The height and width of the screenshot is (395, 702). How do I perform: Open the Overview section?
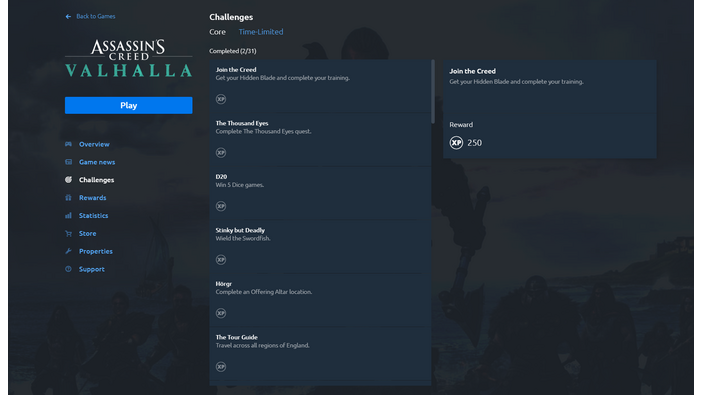[x=94, y=144]
